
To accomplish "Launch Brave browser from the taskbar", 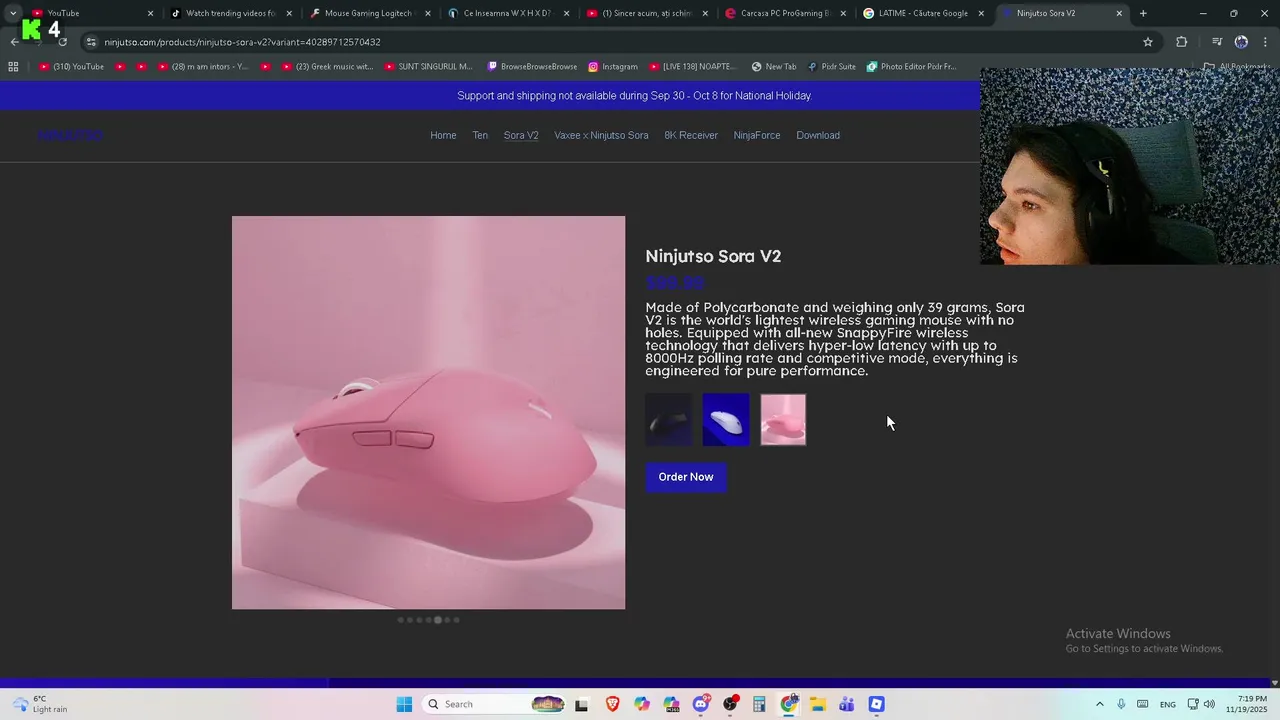I will 612,704.
